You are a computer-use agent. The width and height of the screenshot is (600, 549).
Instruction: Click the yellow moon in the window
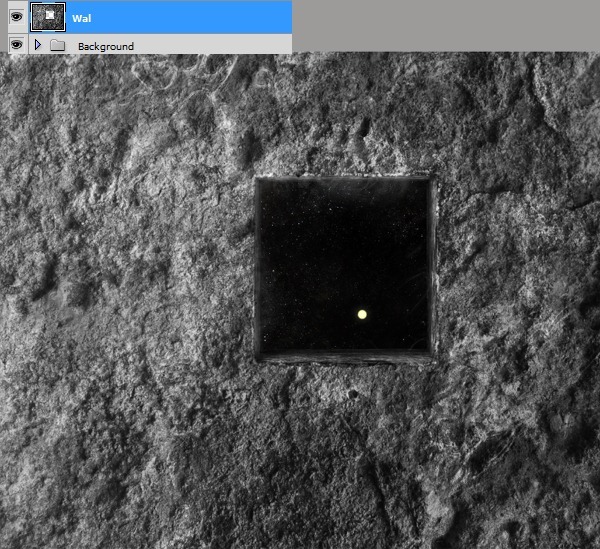[362, 314]
